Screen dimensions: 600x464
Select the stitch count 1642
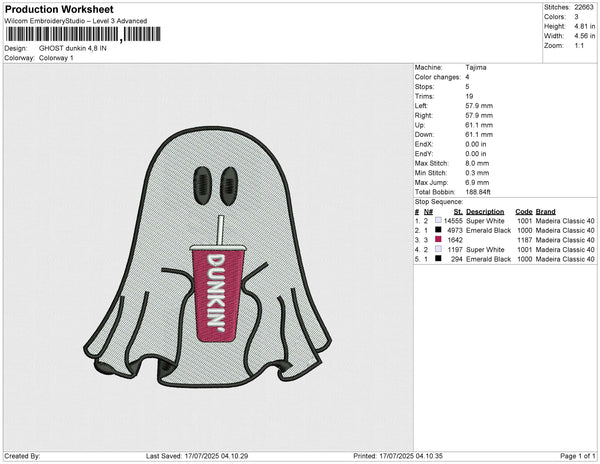pos(455,240)
